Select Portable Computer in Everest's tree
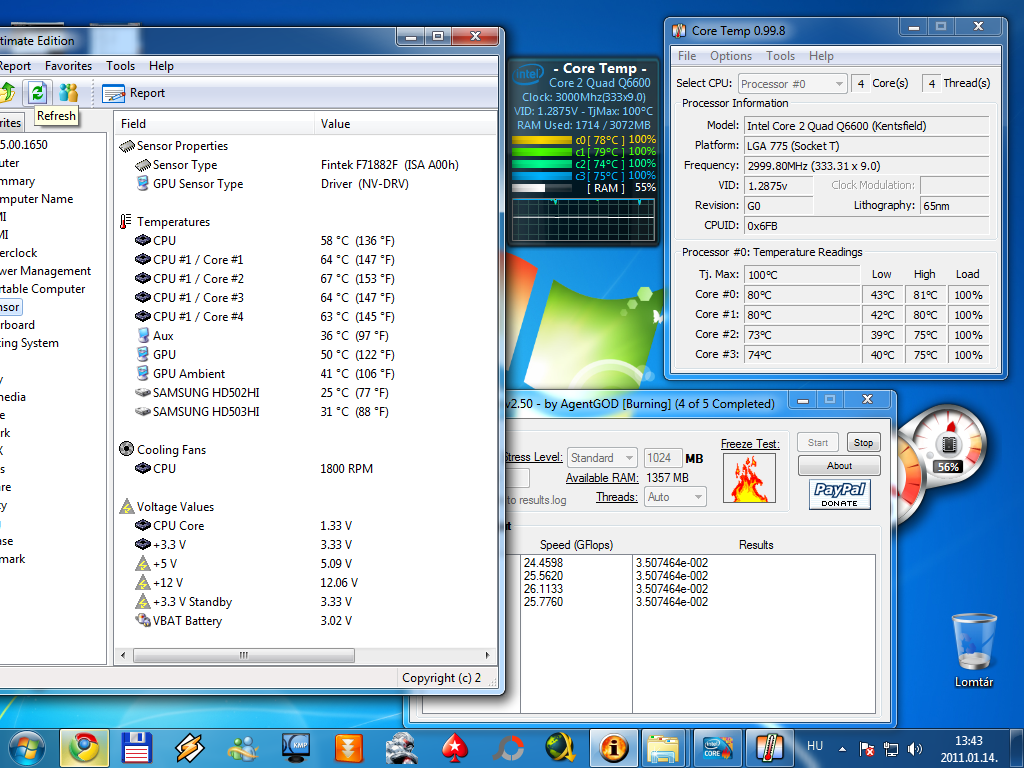 (x=42, y=289)
